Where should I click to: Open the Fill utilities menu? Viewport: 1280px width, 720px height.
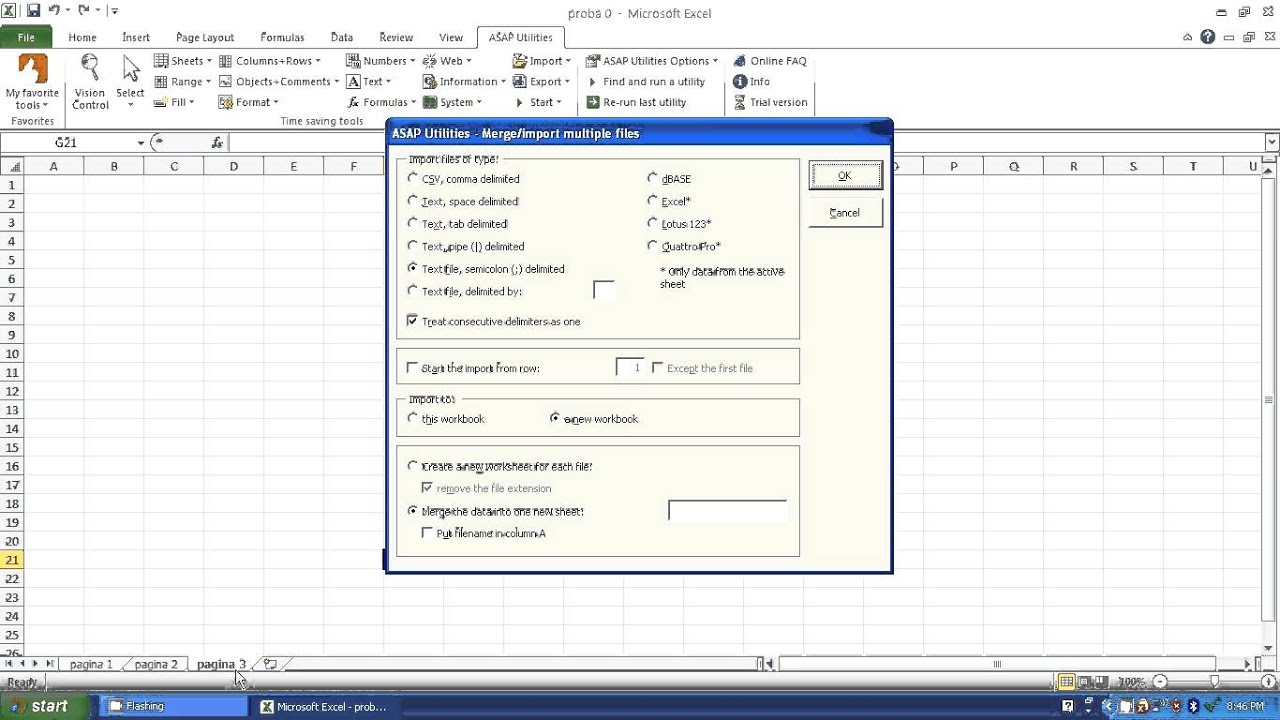(x=174, y=102)
